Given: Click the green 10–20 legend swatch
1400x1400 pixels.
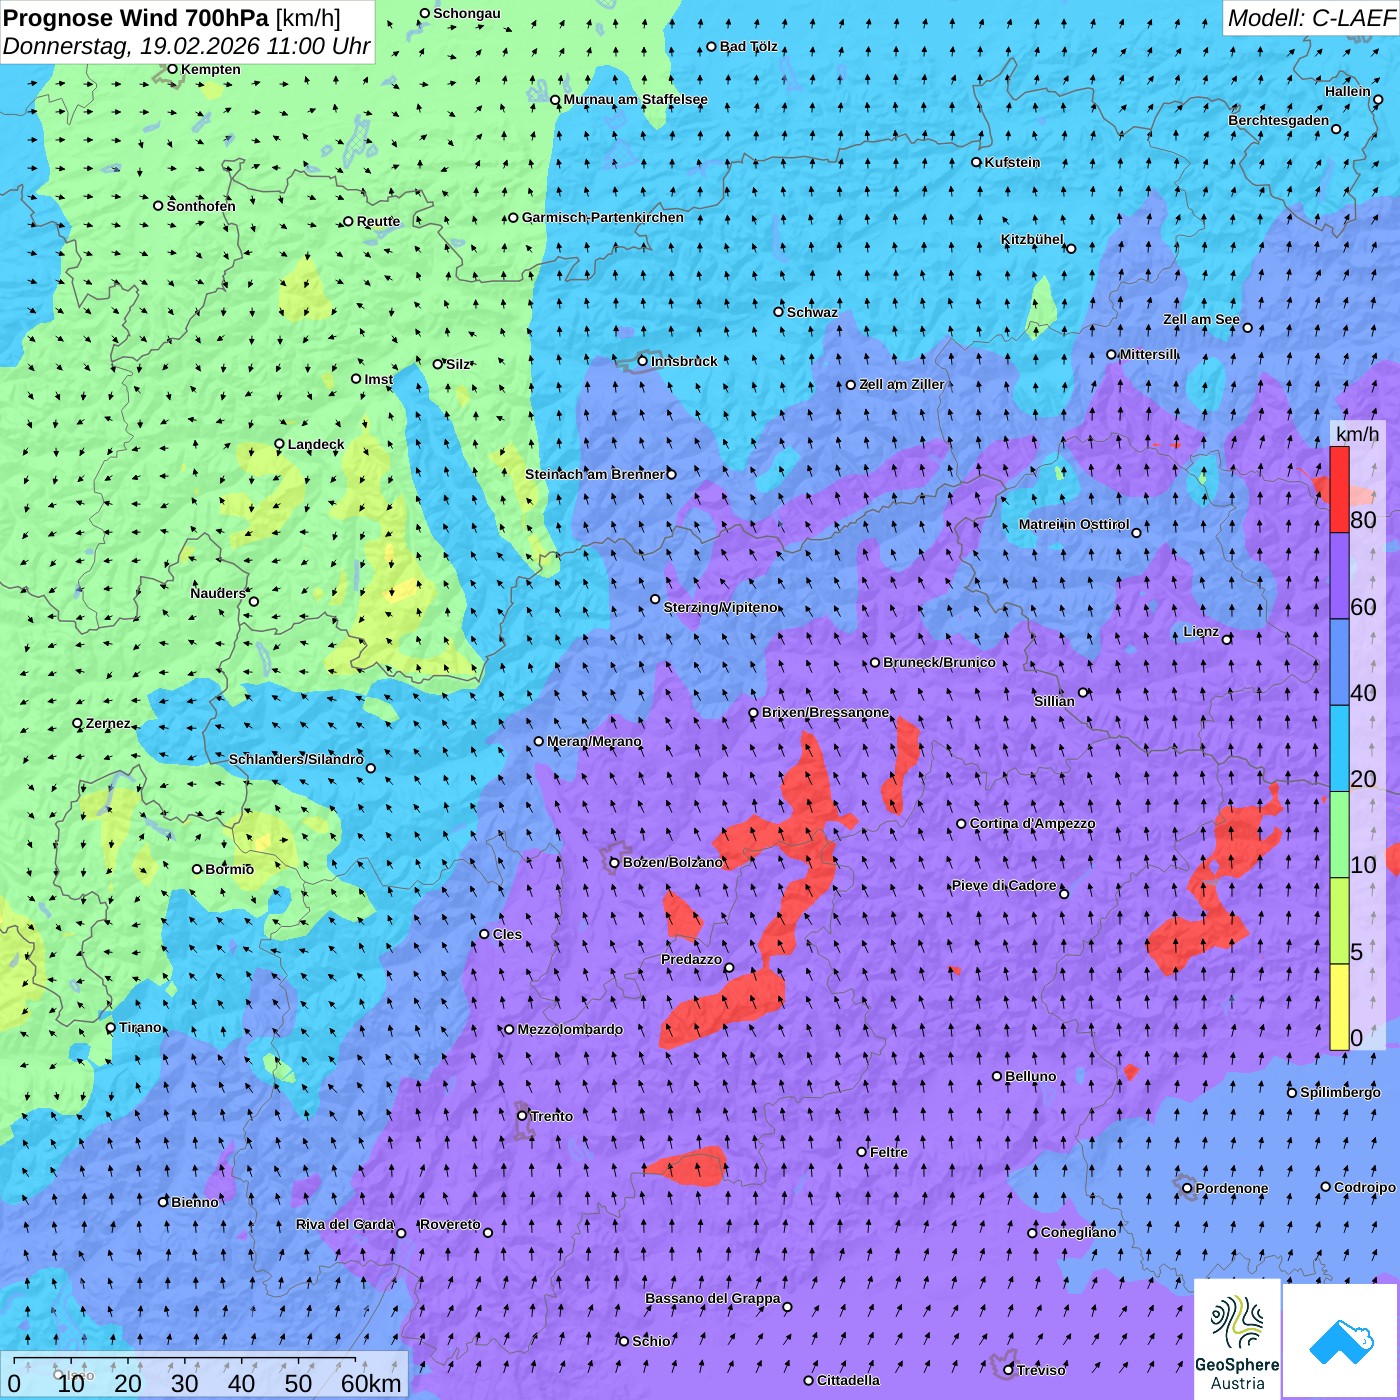Looking at the screenshot, I should [x=1339, y=835].
